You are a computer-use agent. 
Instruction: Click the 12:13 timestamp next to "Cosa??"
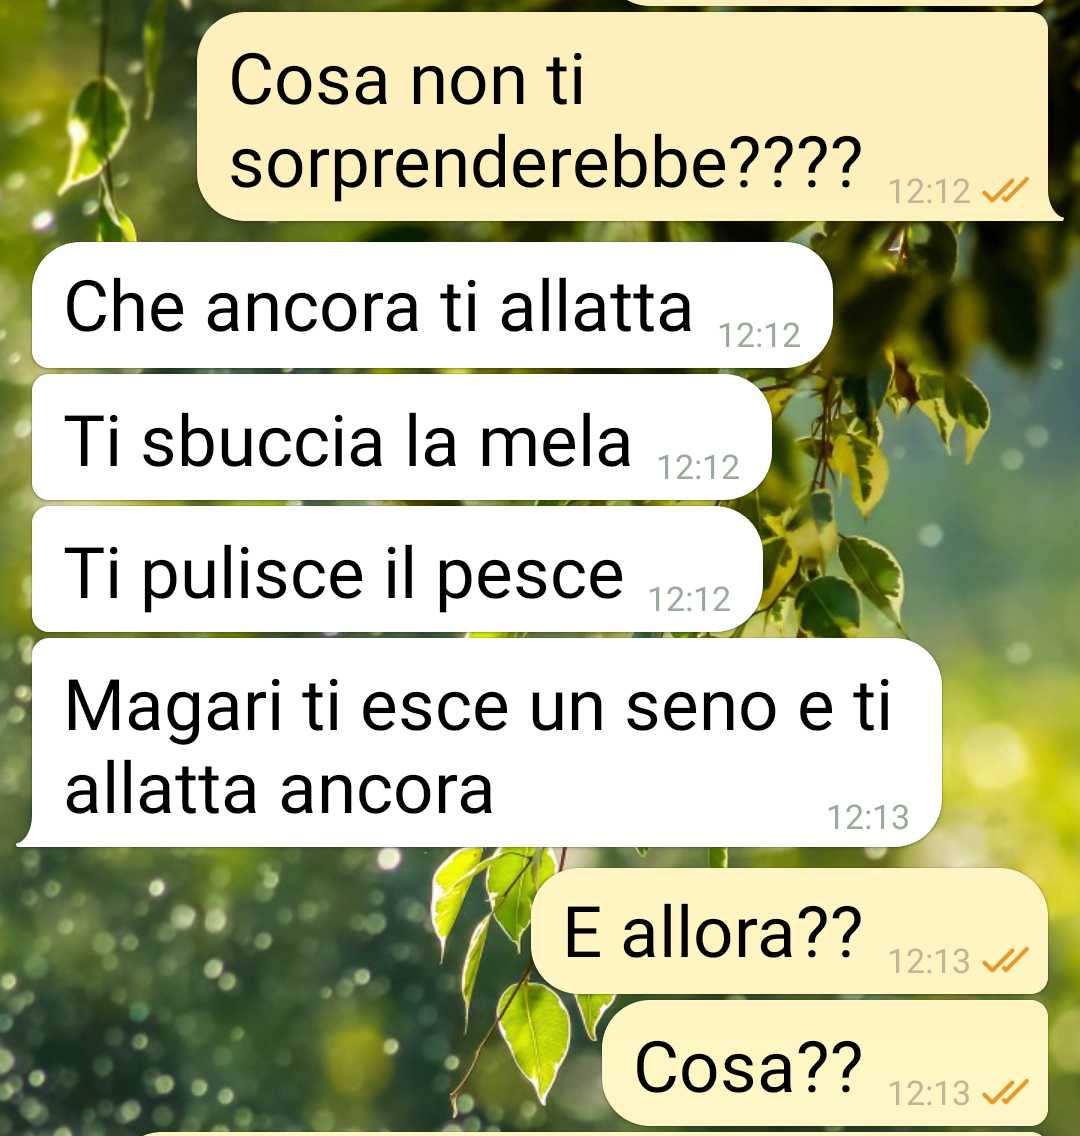point(929,1093)
